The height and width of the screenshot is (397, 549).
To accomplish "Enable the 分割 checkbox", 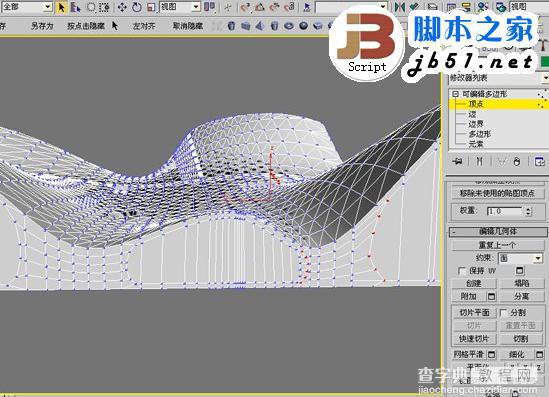I will point(503,313).
